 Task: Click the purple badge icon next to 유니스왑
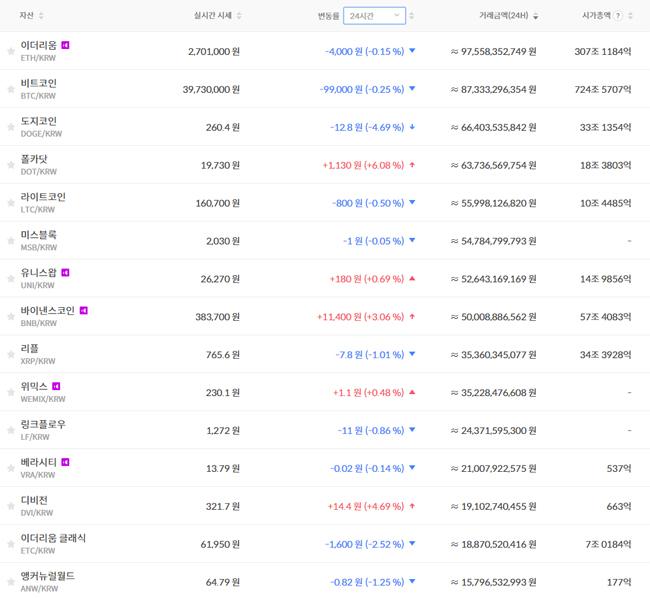click(66, 272)
